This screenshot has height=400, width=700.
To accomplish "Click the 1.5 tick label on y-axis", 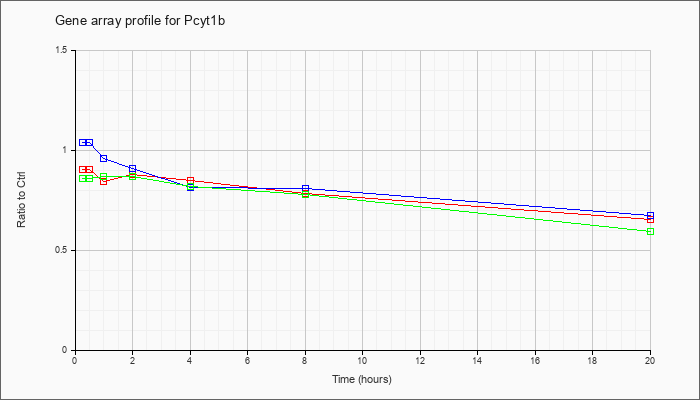I will point(63,50).
